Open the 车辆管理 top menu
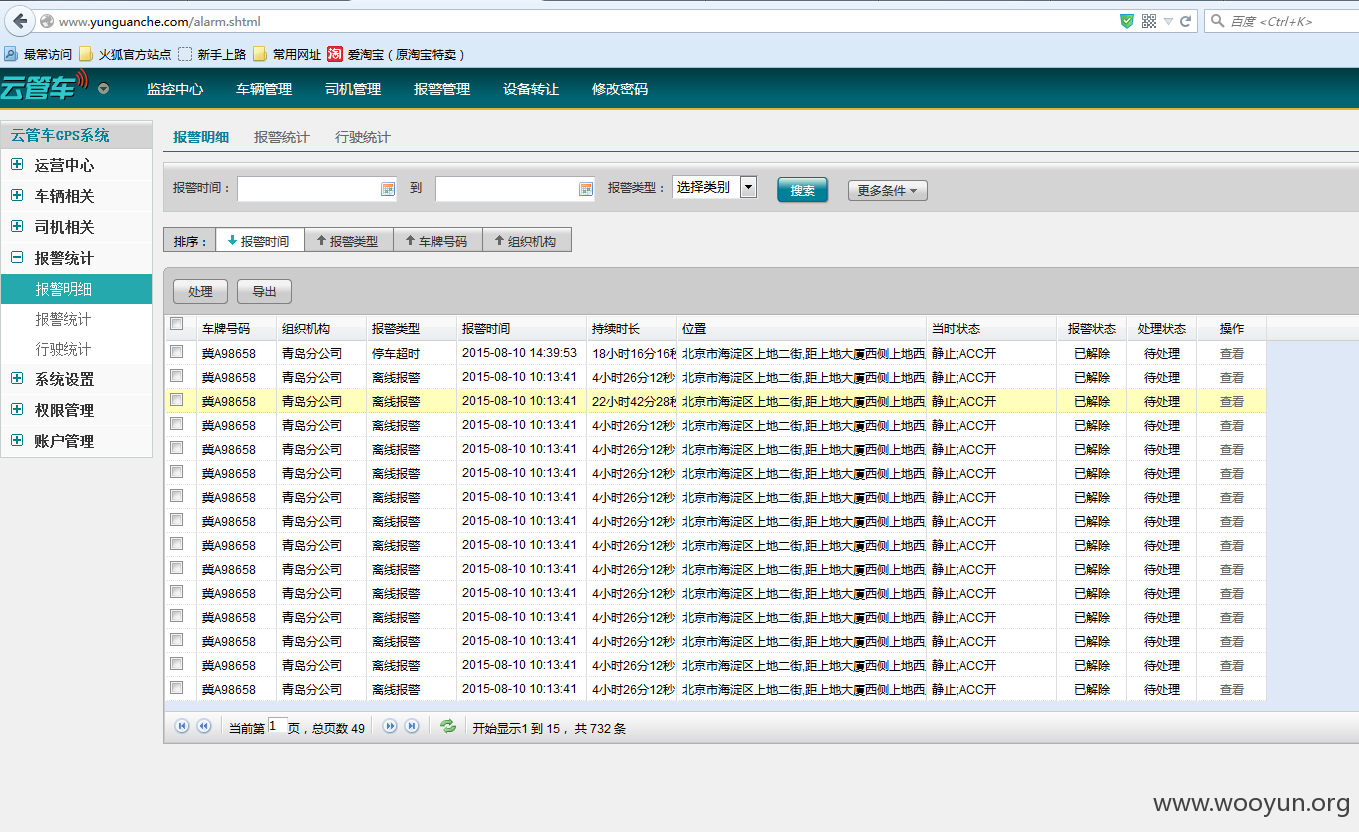Image resolution: width=1359 pixels, height=832 pixels. click(x=264, y=89)
